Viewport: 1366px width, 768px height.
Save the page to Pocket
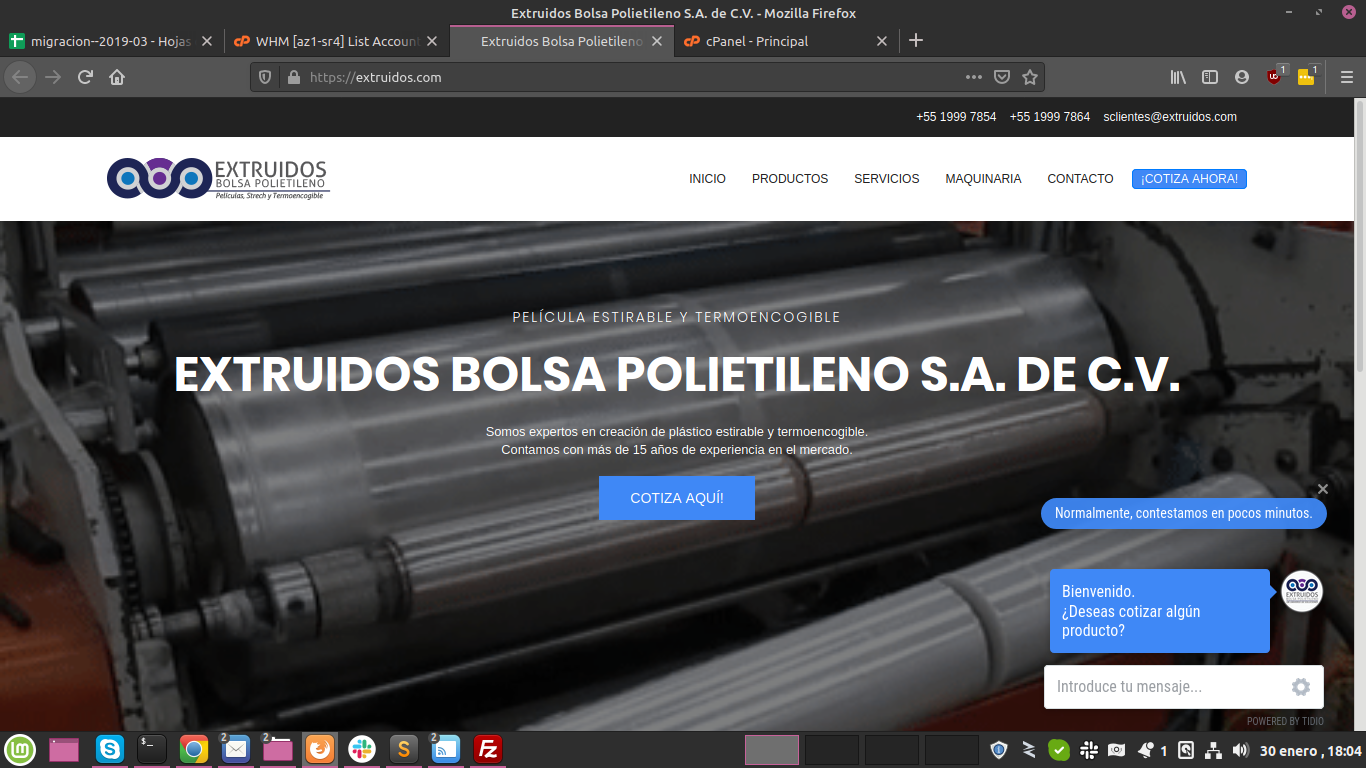pos(1002,77)
